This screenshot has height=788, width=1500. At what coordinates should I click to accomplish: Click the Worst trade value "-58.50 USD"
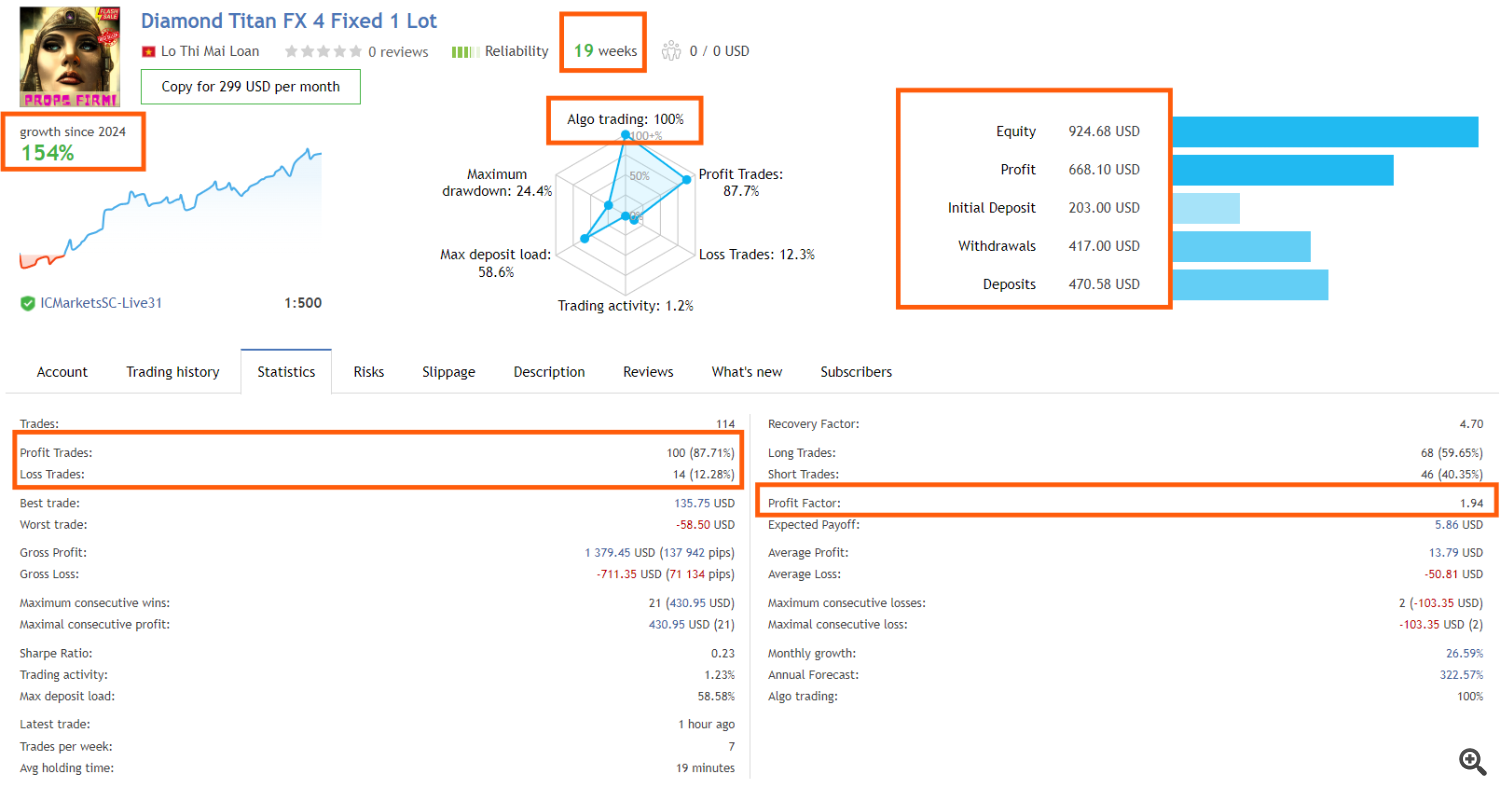[705, 525]
